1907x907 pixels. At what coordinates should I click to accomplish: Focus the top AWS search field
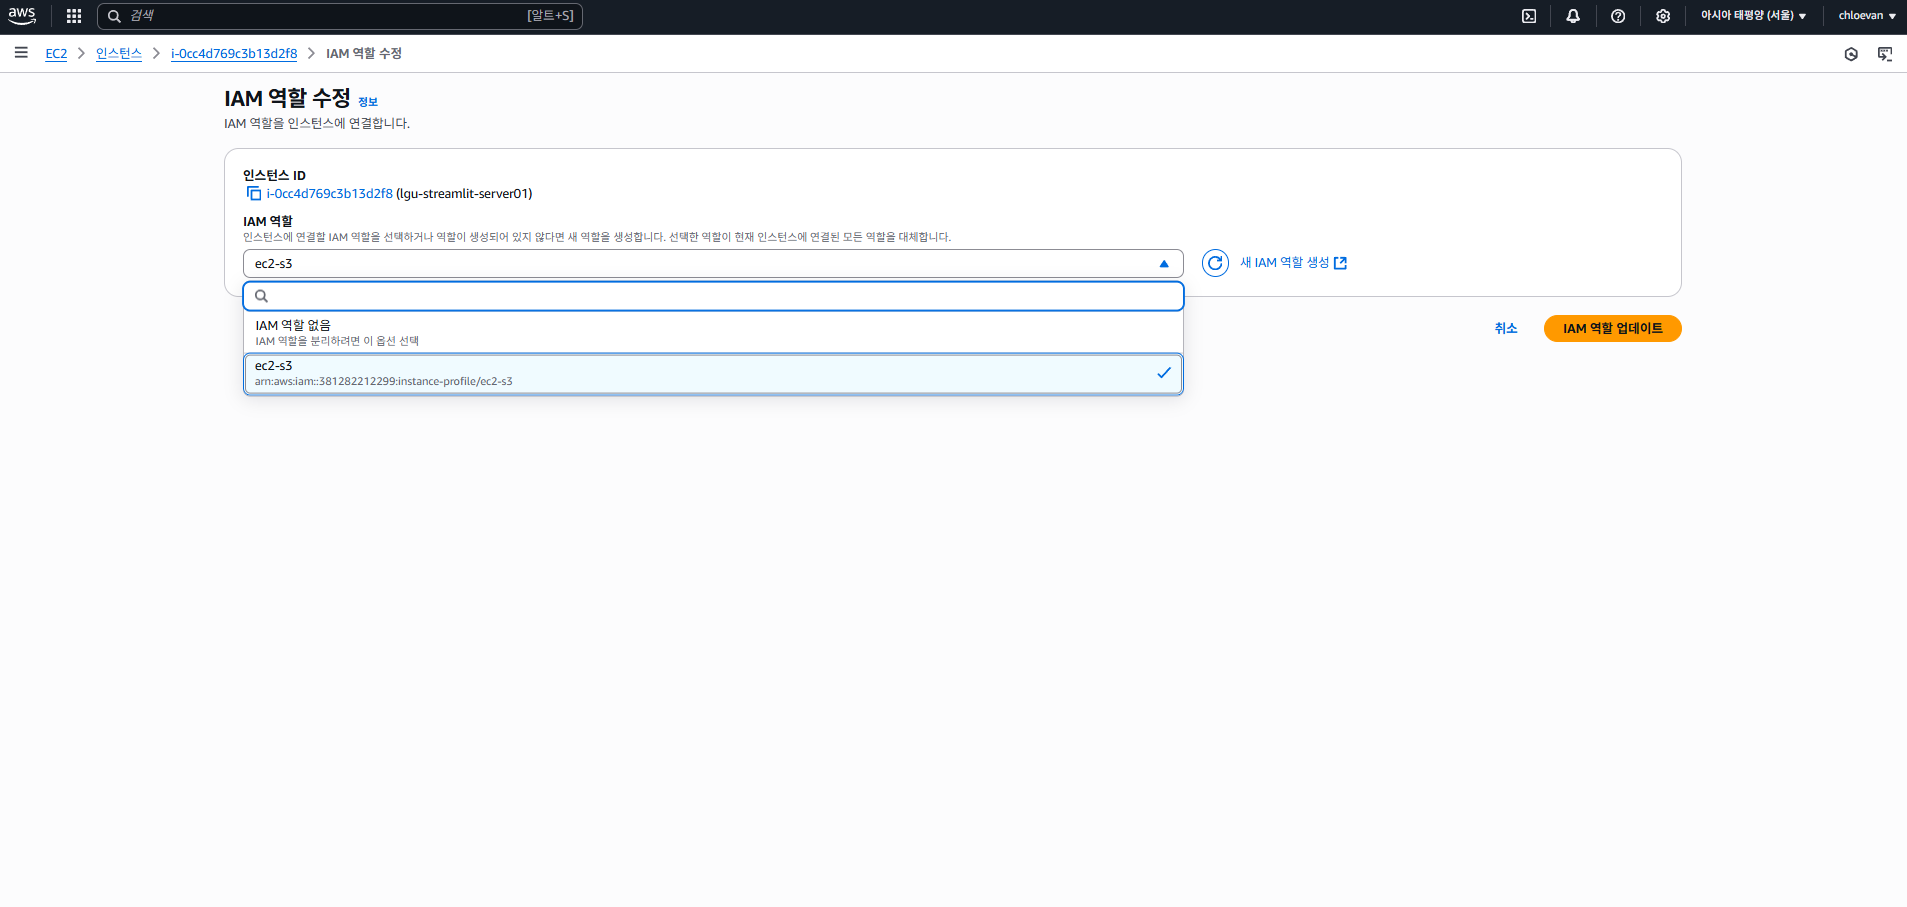pyautogui.click(x=340, y=16)
